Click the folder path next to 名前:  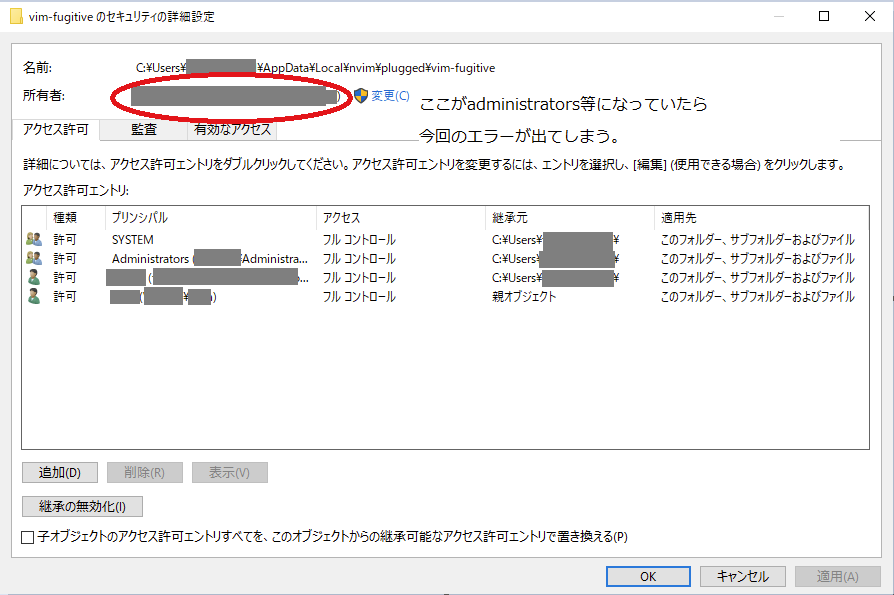pos(315,68)
